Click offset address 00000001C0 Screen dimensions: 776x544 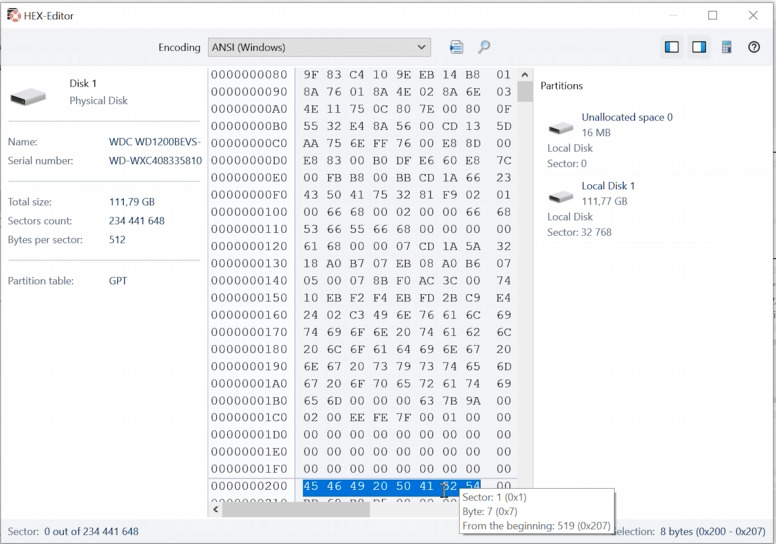click(249, 417)
